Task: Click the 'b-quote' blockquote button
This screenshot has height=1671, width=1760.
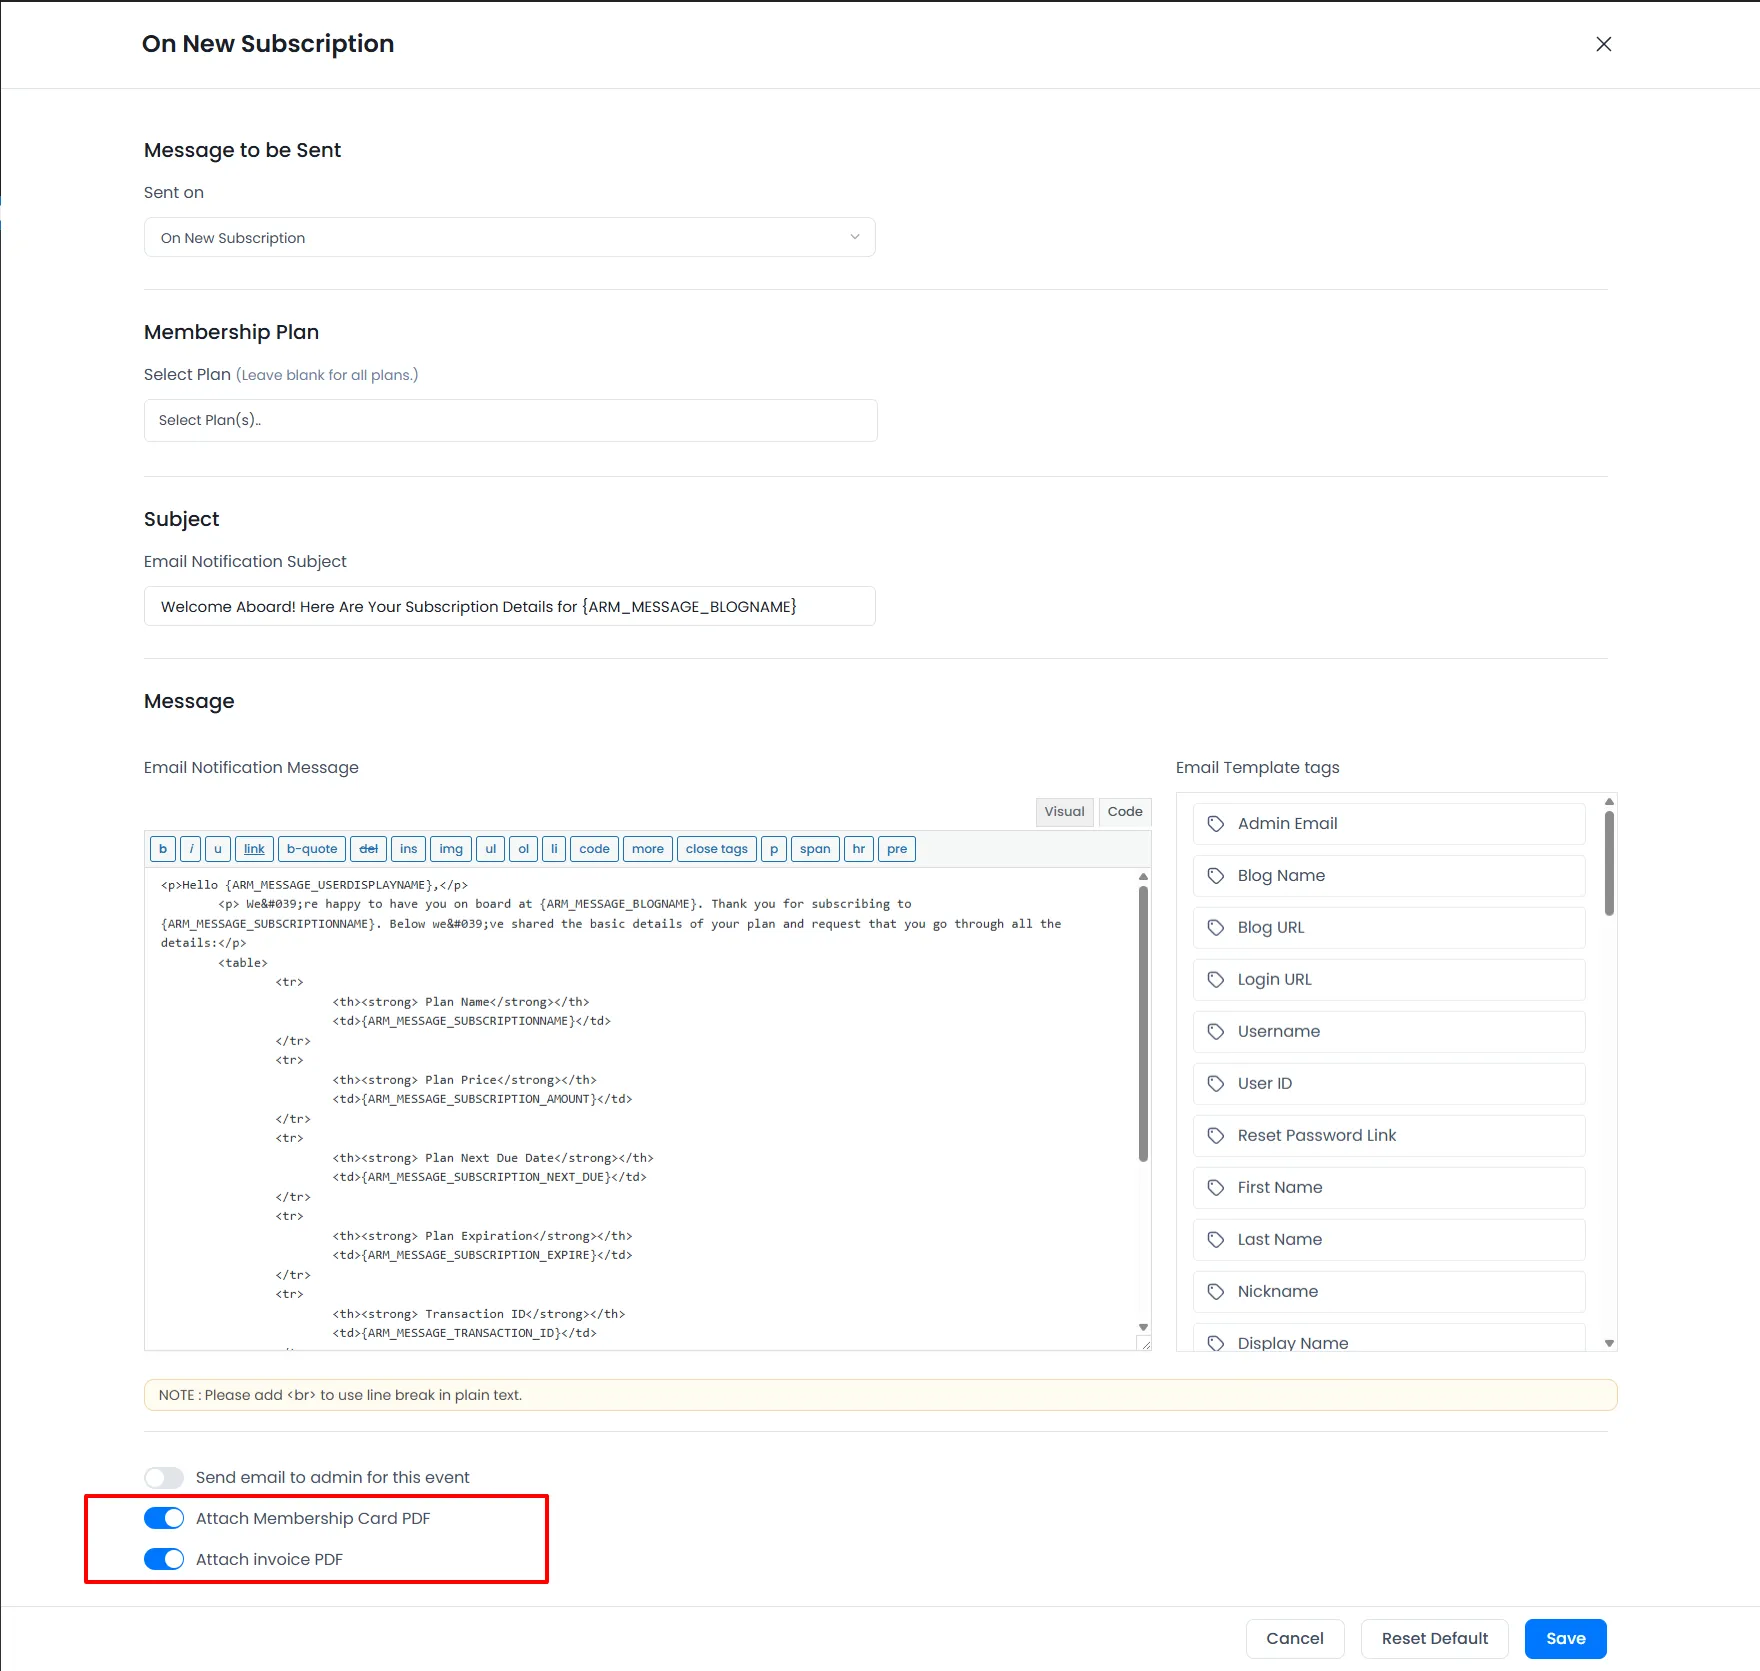Action: pos(312,849)
